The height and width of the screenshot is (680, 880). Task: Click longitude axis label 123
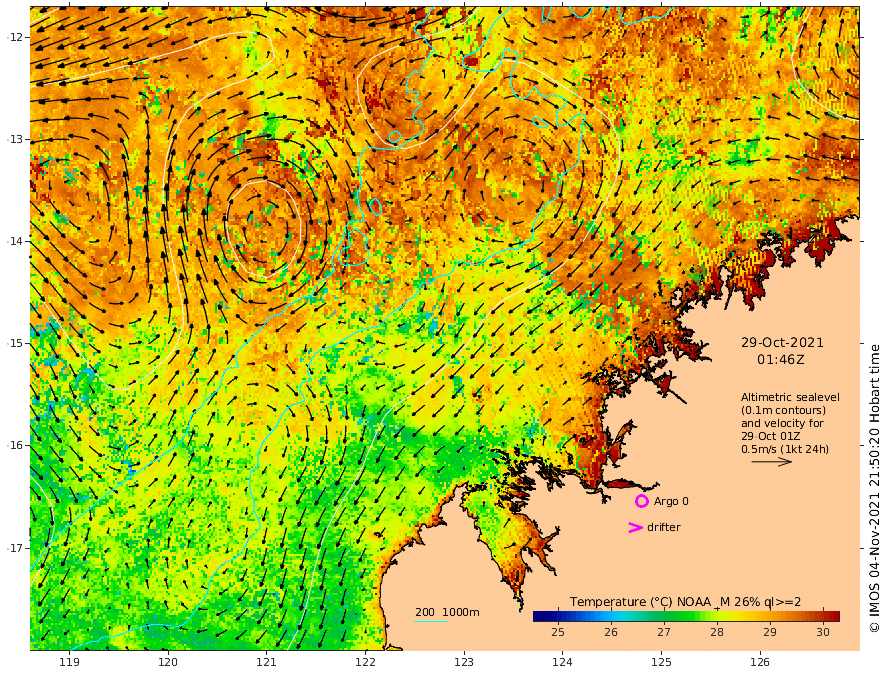[464, 662]
